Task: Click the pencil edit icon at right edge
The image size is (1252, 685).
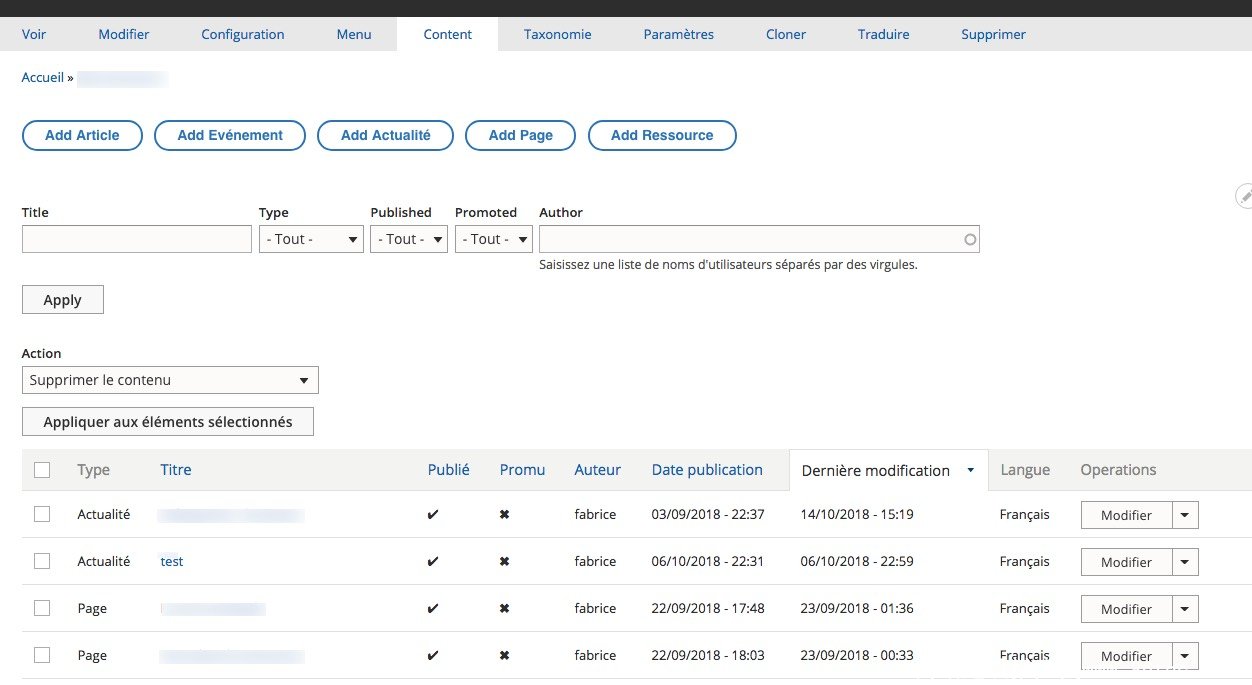Action: point(1244,196)
